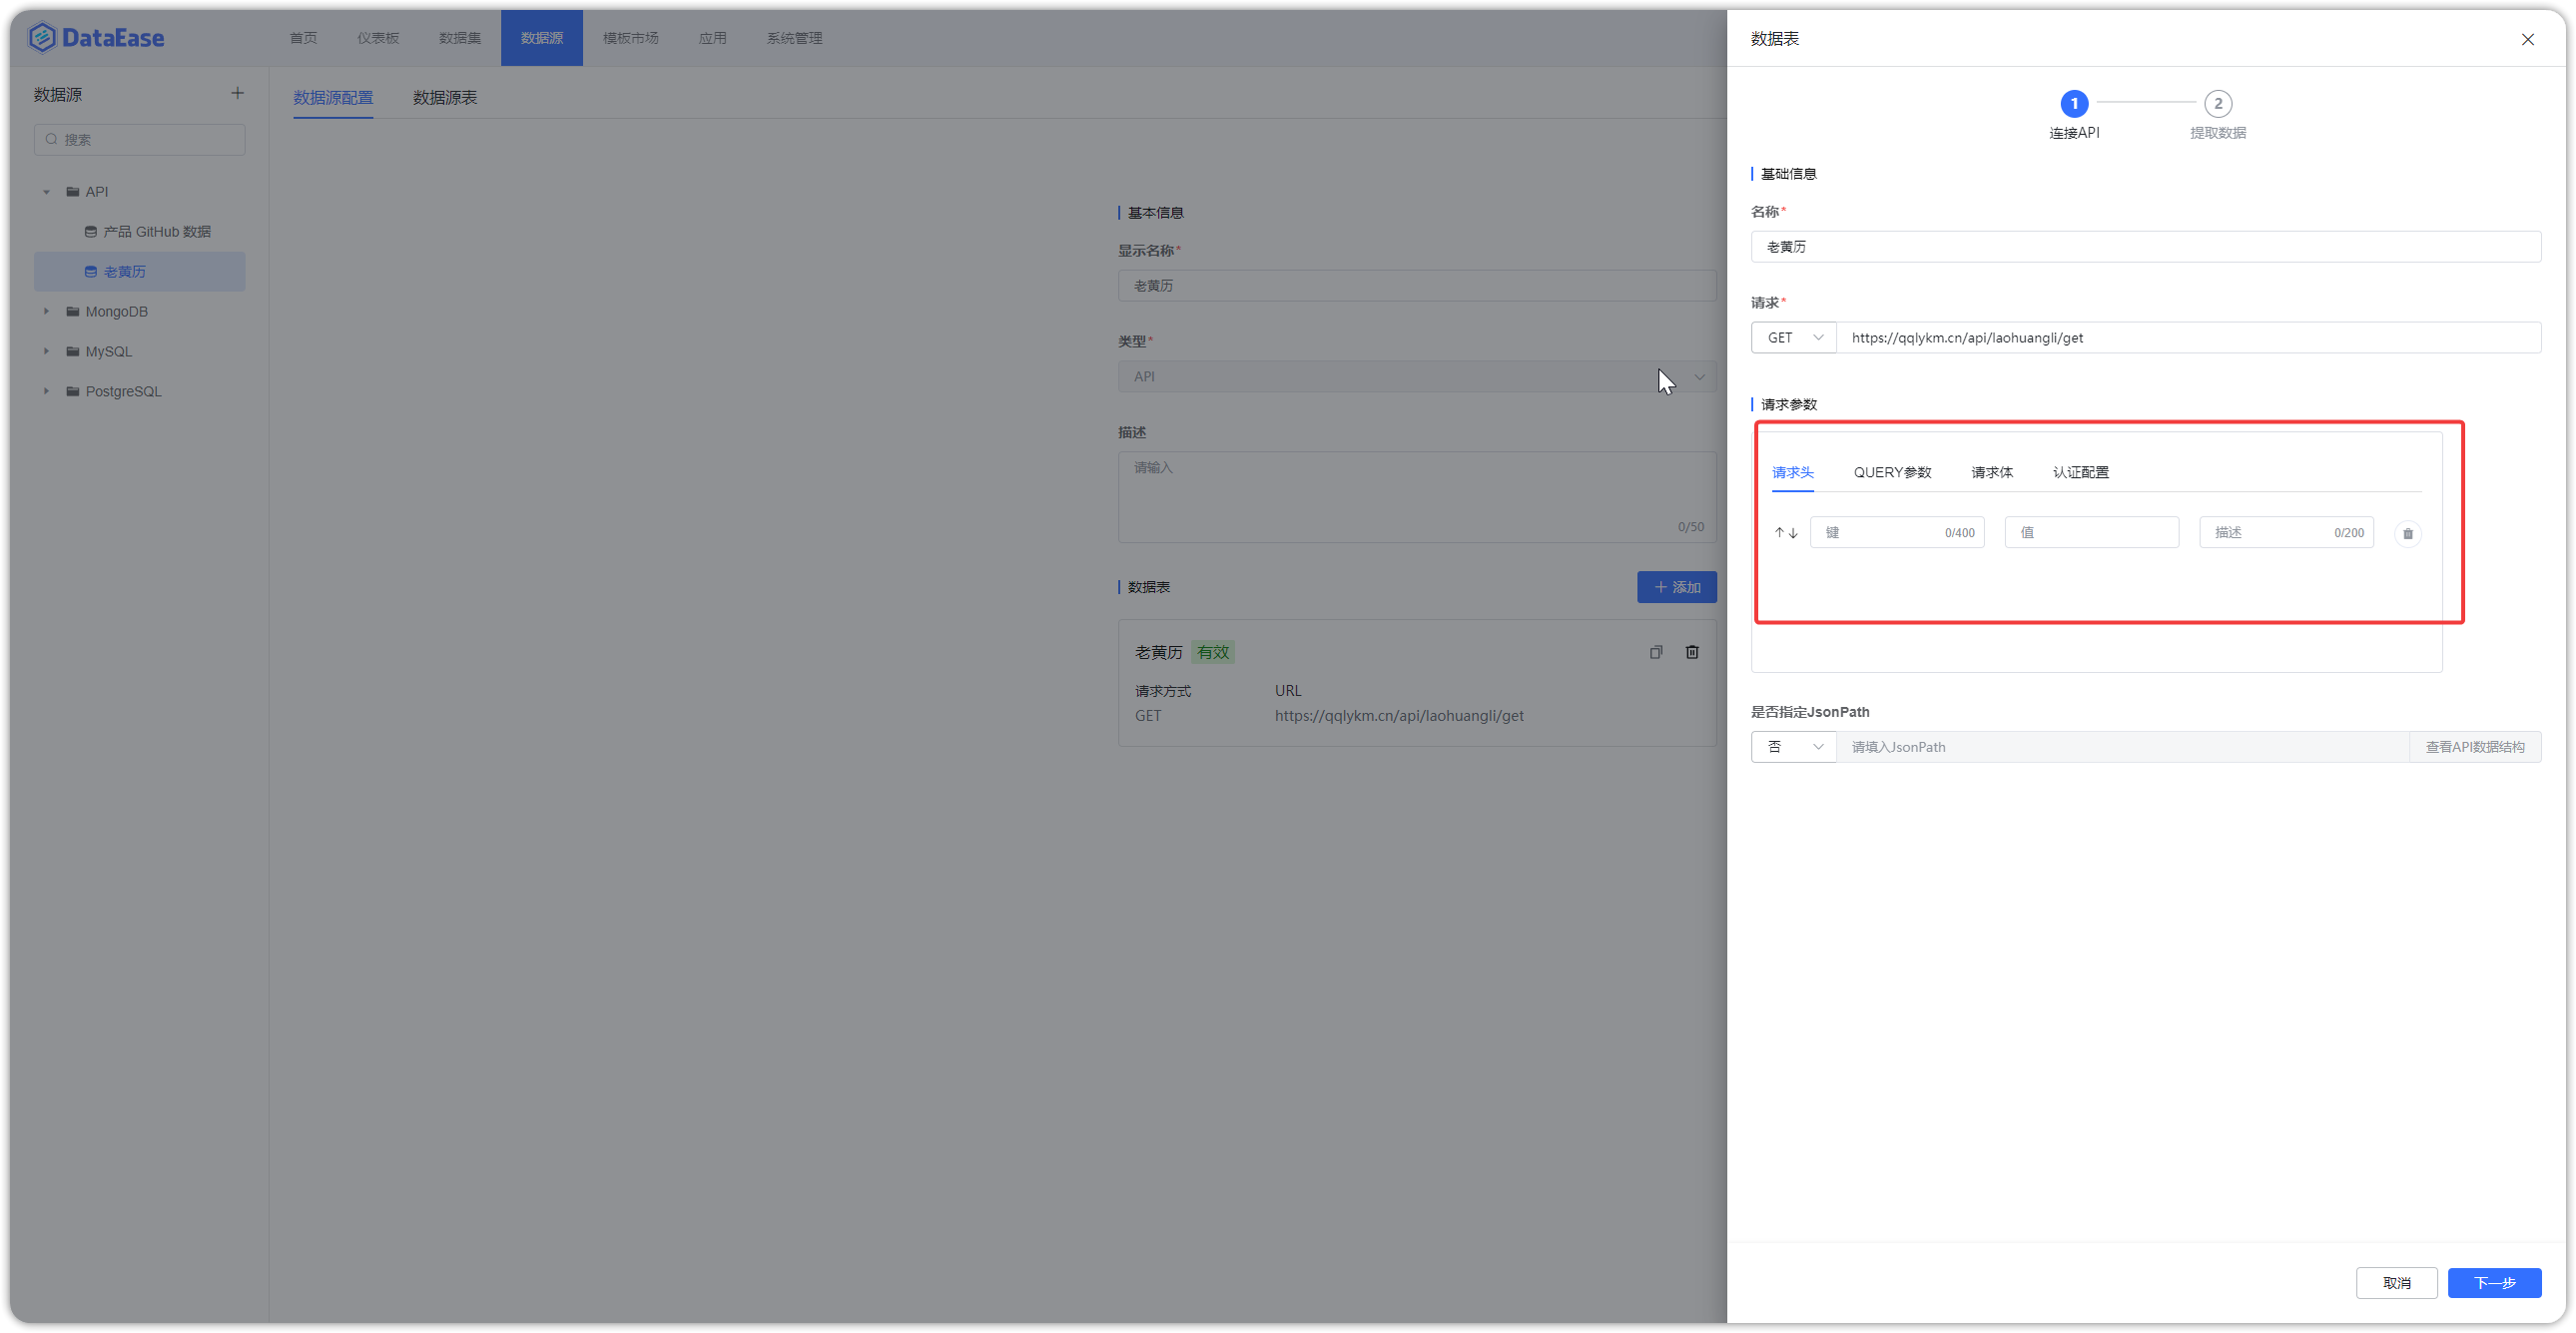Move the request header row with the down arrow
The width and height of the screenshot is (2576, 1333).
(x=1792, y=532)
